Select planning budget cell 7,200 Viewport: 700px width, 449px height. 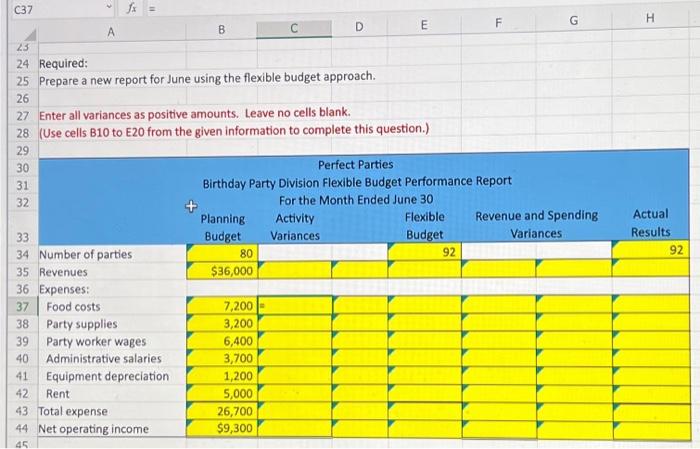(x=222, y=306)
